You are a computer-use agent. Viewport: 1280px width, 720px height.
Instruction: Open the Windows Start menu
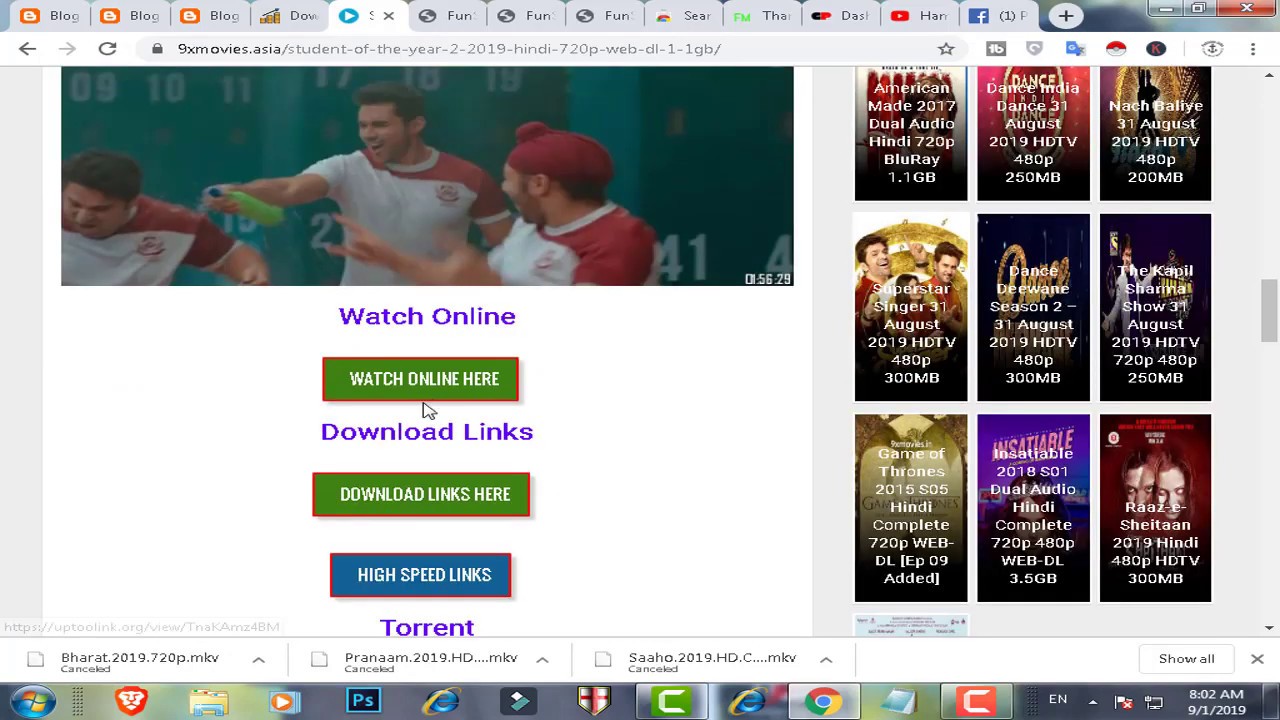pos(33,700)
